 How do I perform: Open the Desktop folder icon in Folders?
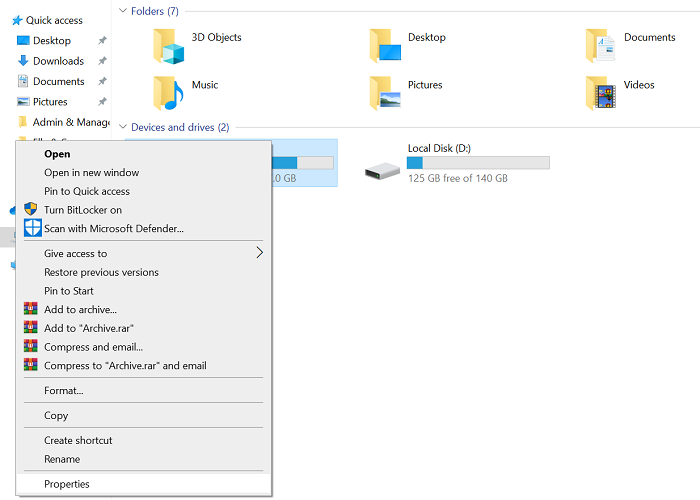[385, 46]
